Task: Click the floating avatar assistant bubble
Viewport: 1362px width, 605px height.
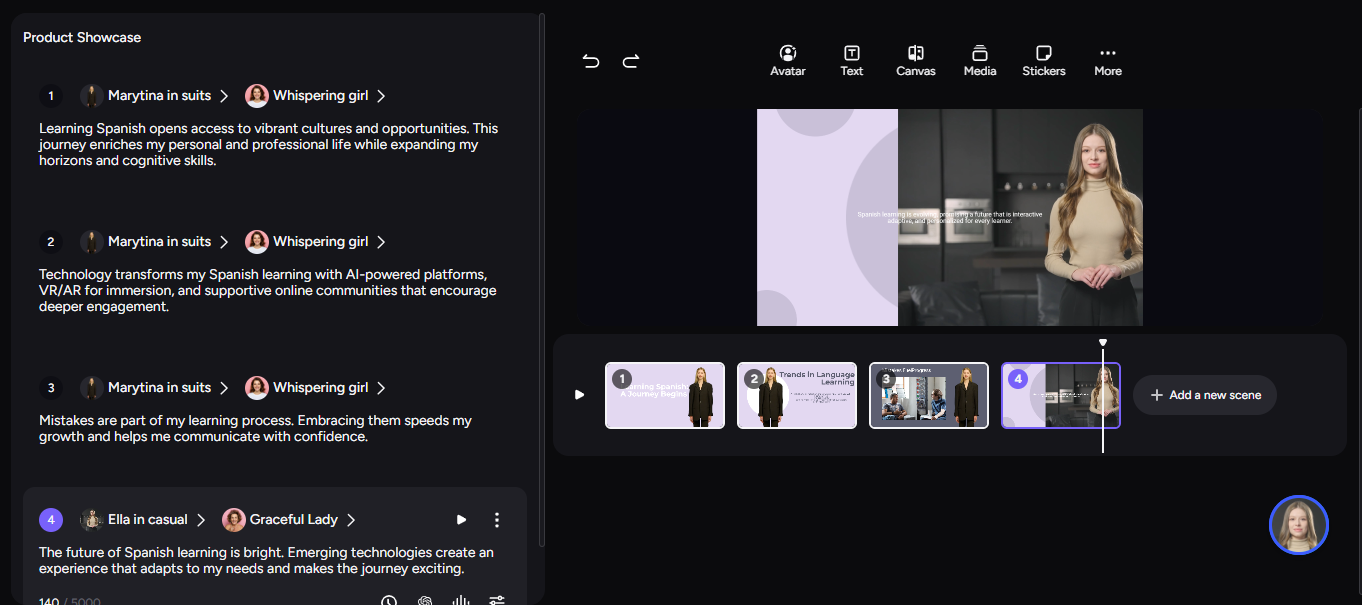Action: tap(1298, 525)
